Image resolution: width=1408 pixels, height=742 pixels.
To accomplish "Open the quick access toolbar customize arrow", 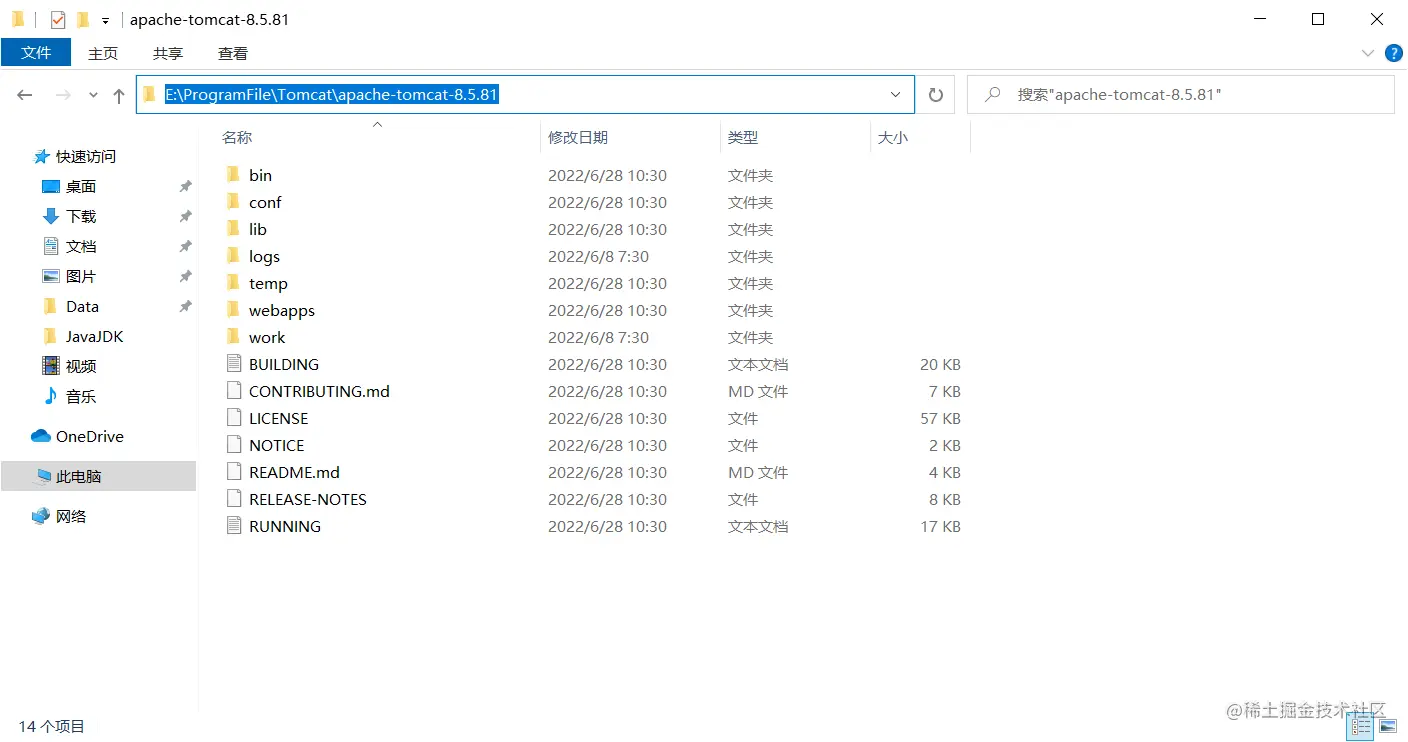I will coord(105,20).
